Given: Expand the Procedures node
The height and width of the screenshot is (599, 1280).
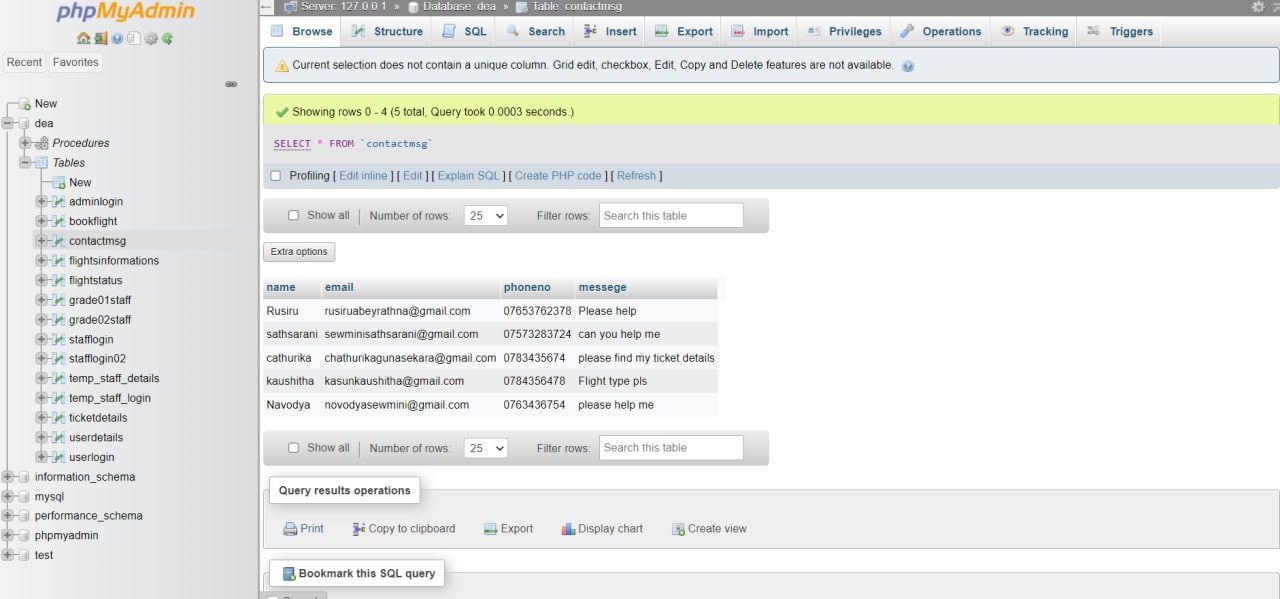Looking at the screenshot, I should tap(25, 143).
